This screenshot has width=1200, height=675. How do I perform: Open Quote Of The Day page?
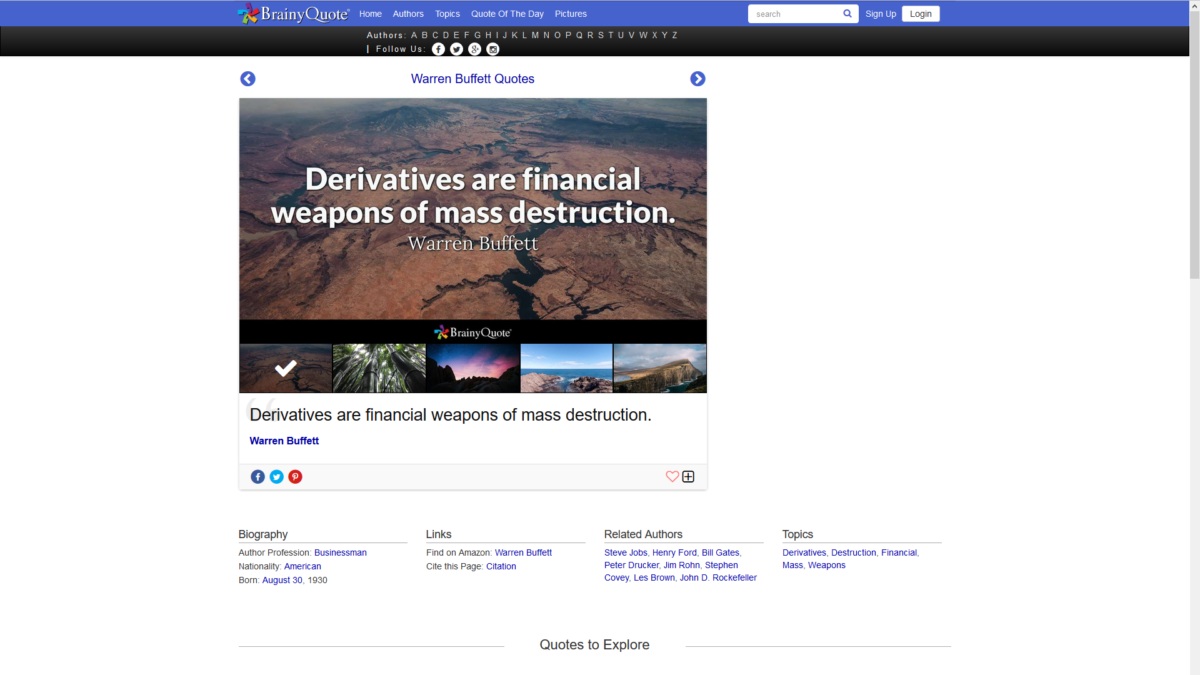508,14
